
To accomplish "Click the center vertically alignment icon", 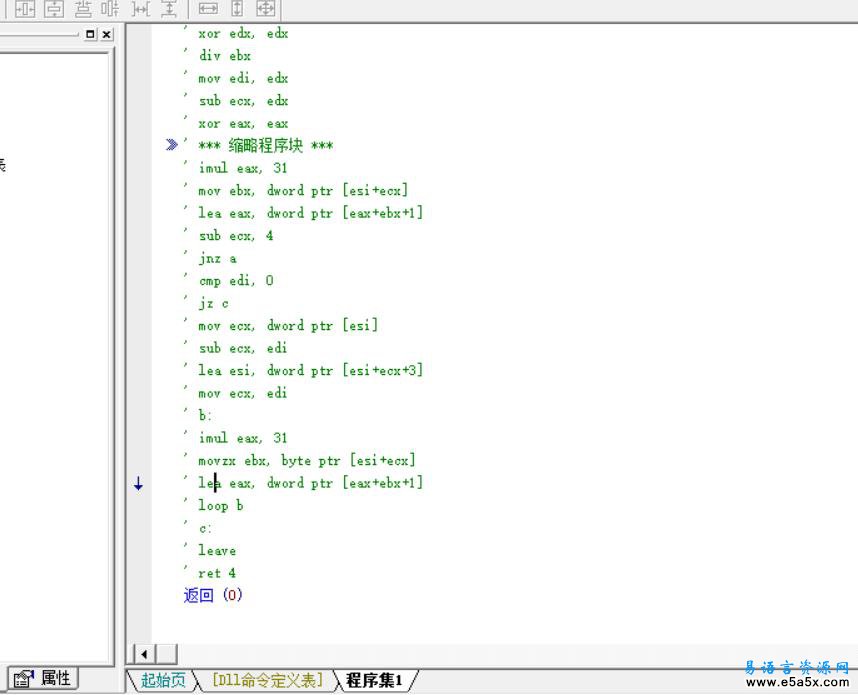I will pyautogui.click(x=54, y=8).
